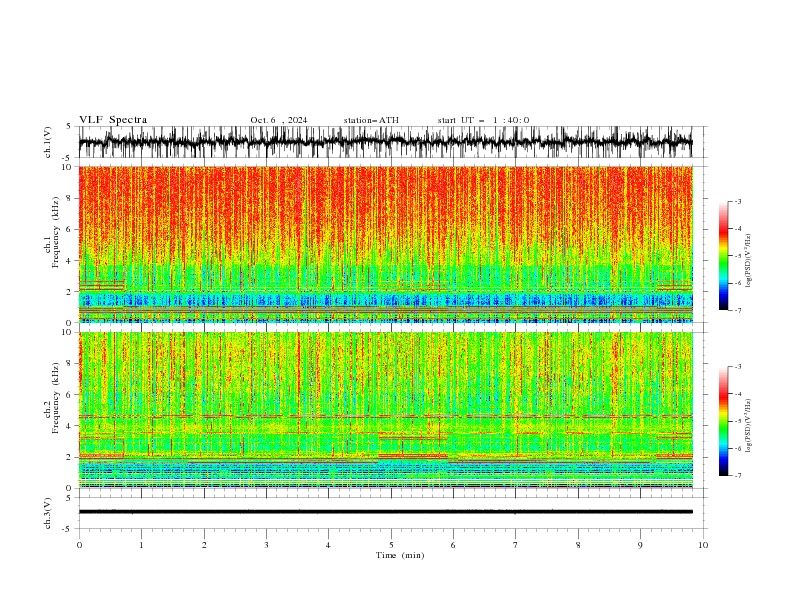The image size is (792, 612).
Task: Click the "start UT = 1:40:0" text
Action: click(x=483, y=120)
